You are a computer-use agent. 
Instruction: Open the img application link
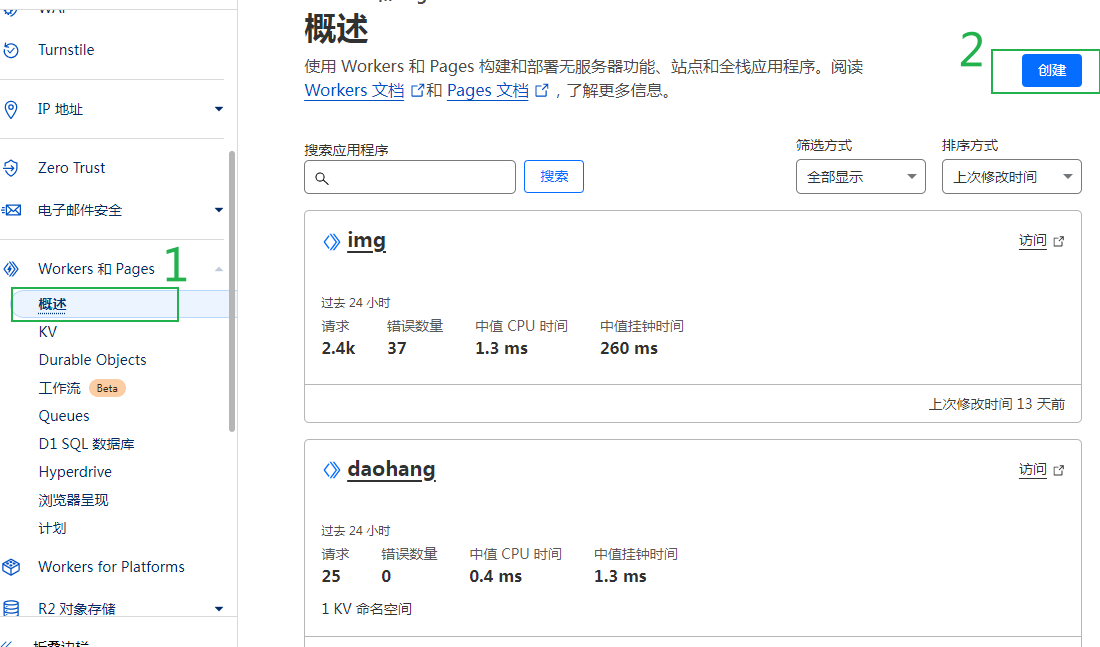click(x=366, y=241)
